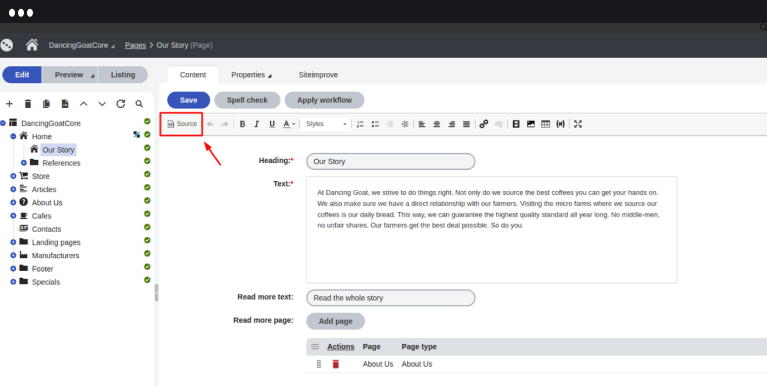This screenshot has height=386, width=767.
Task: Open the text color dropdown
Action: coord(289,124)
